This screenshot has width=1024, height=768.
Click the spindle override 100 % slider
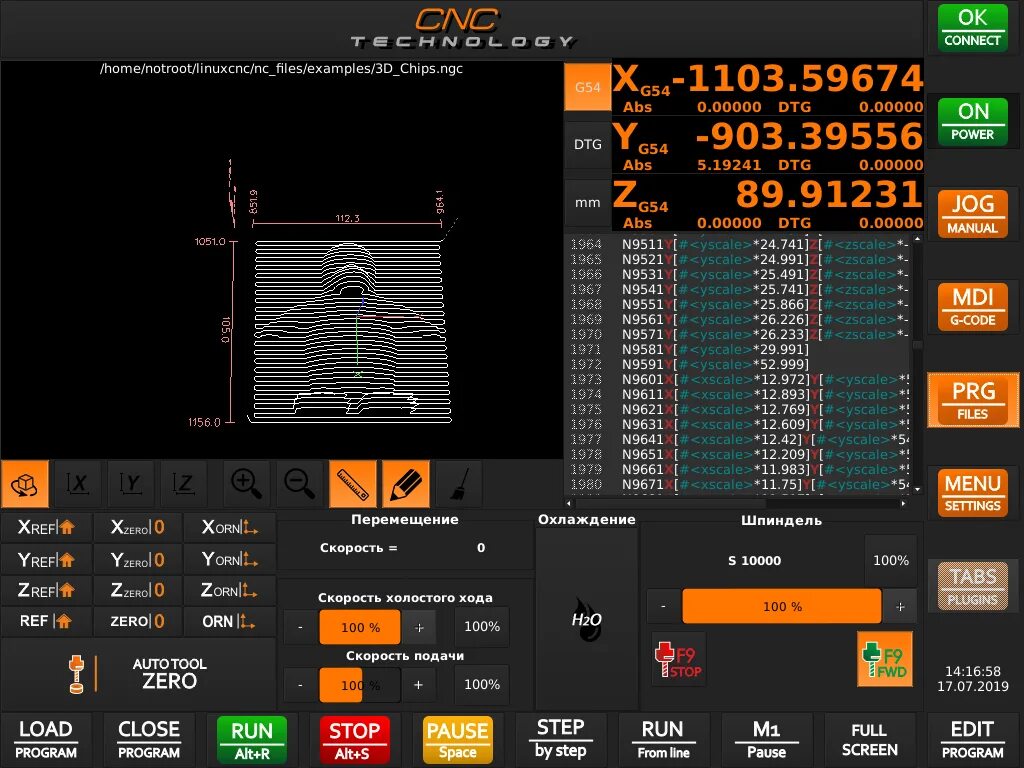[x=782, y=606]
